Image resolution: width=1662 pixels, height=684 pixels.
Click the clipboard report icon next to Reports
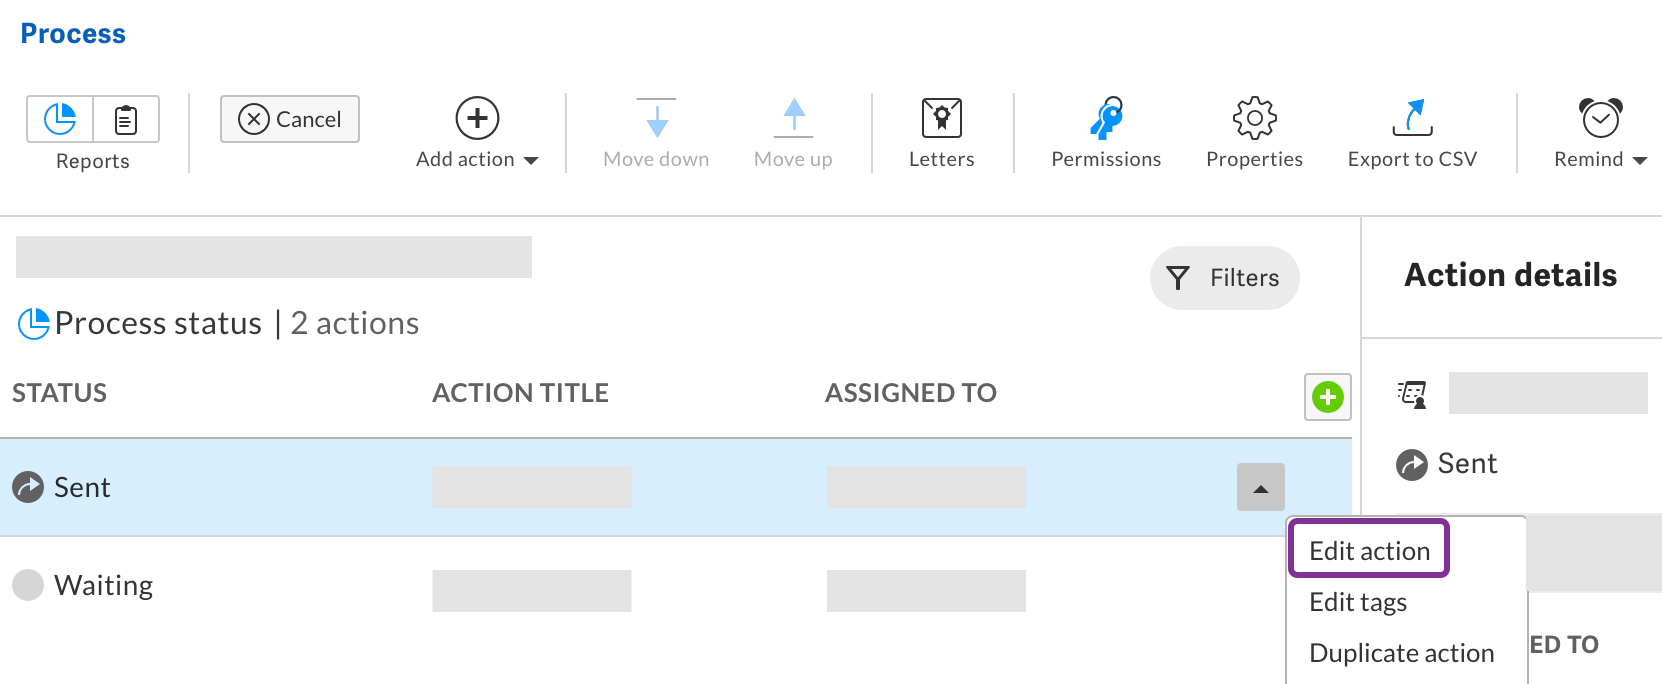point(125,119)
